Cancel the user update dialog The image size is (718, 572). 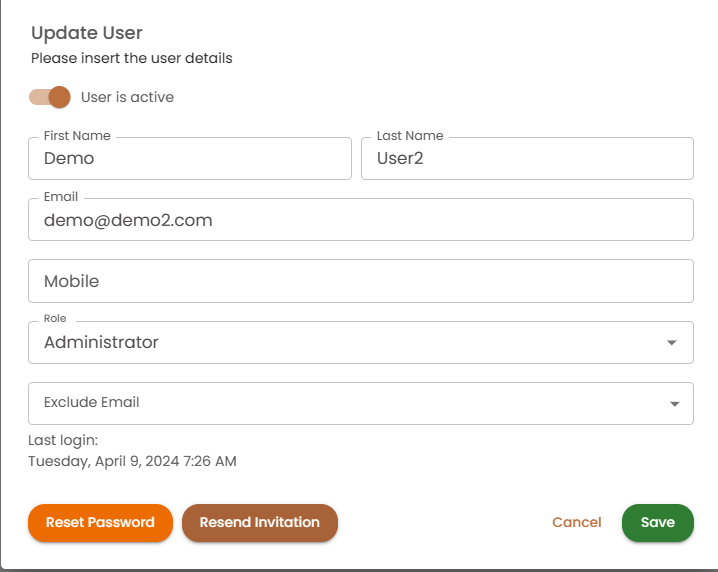pos(577,522)
